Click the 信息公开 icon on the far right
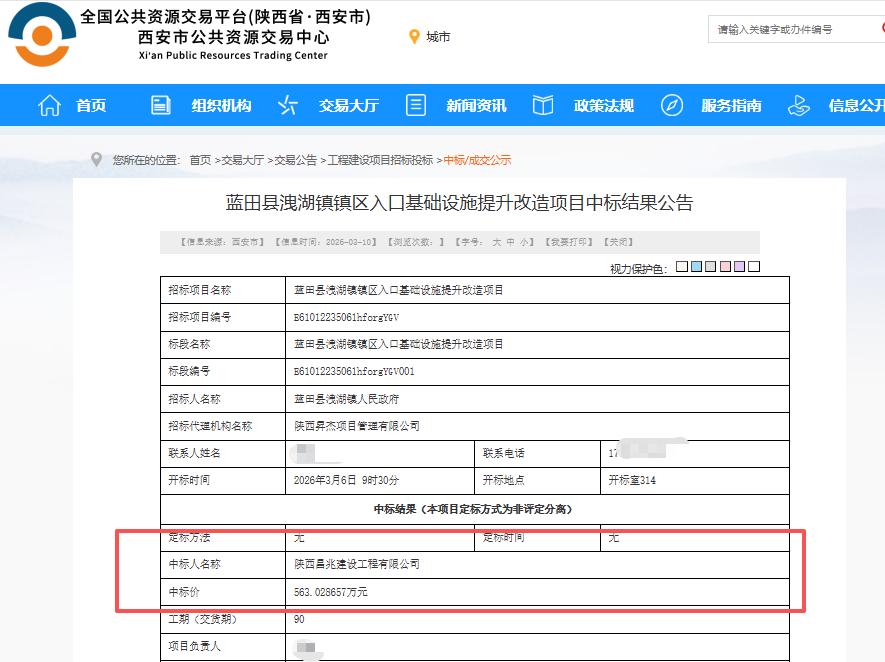 point(797,105)
